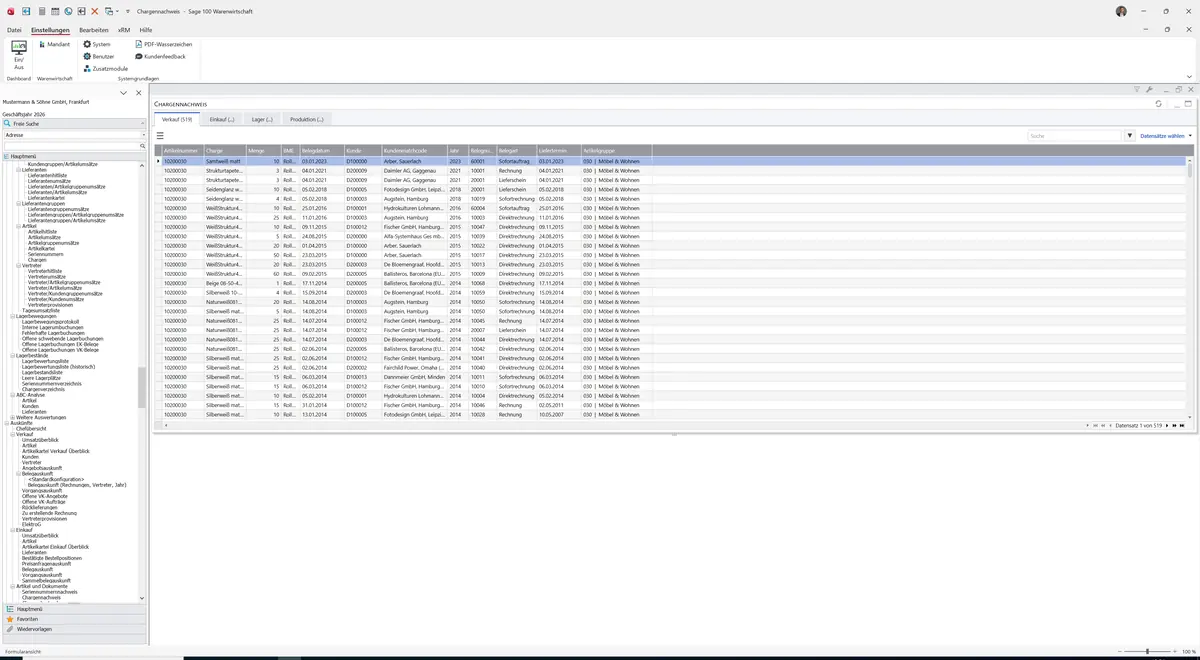The height and width of the screenshot is (660, 1200).
Task: Expand the Weitere Auswertungen tree node
Action: click(12, 417)
